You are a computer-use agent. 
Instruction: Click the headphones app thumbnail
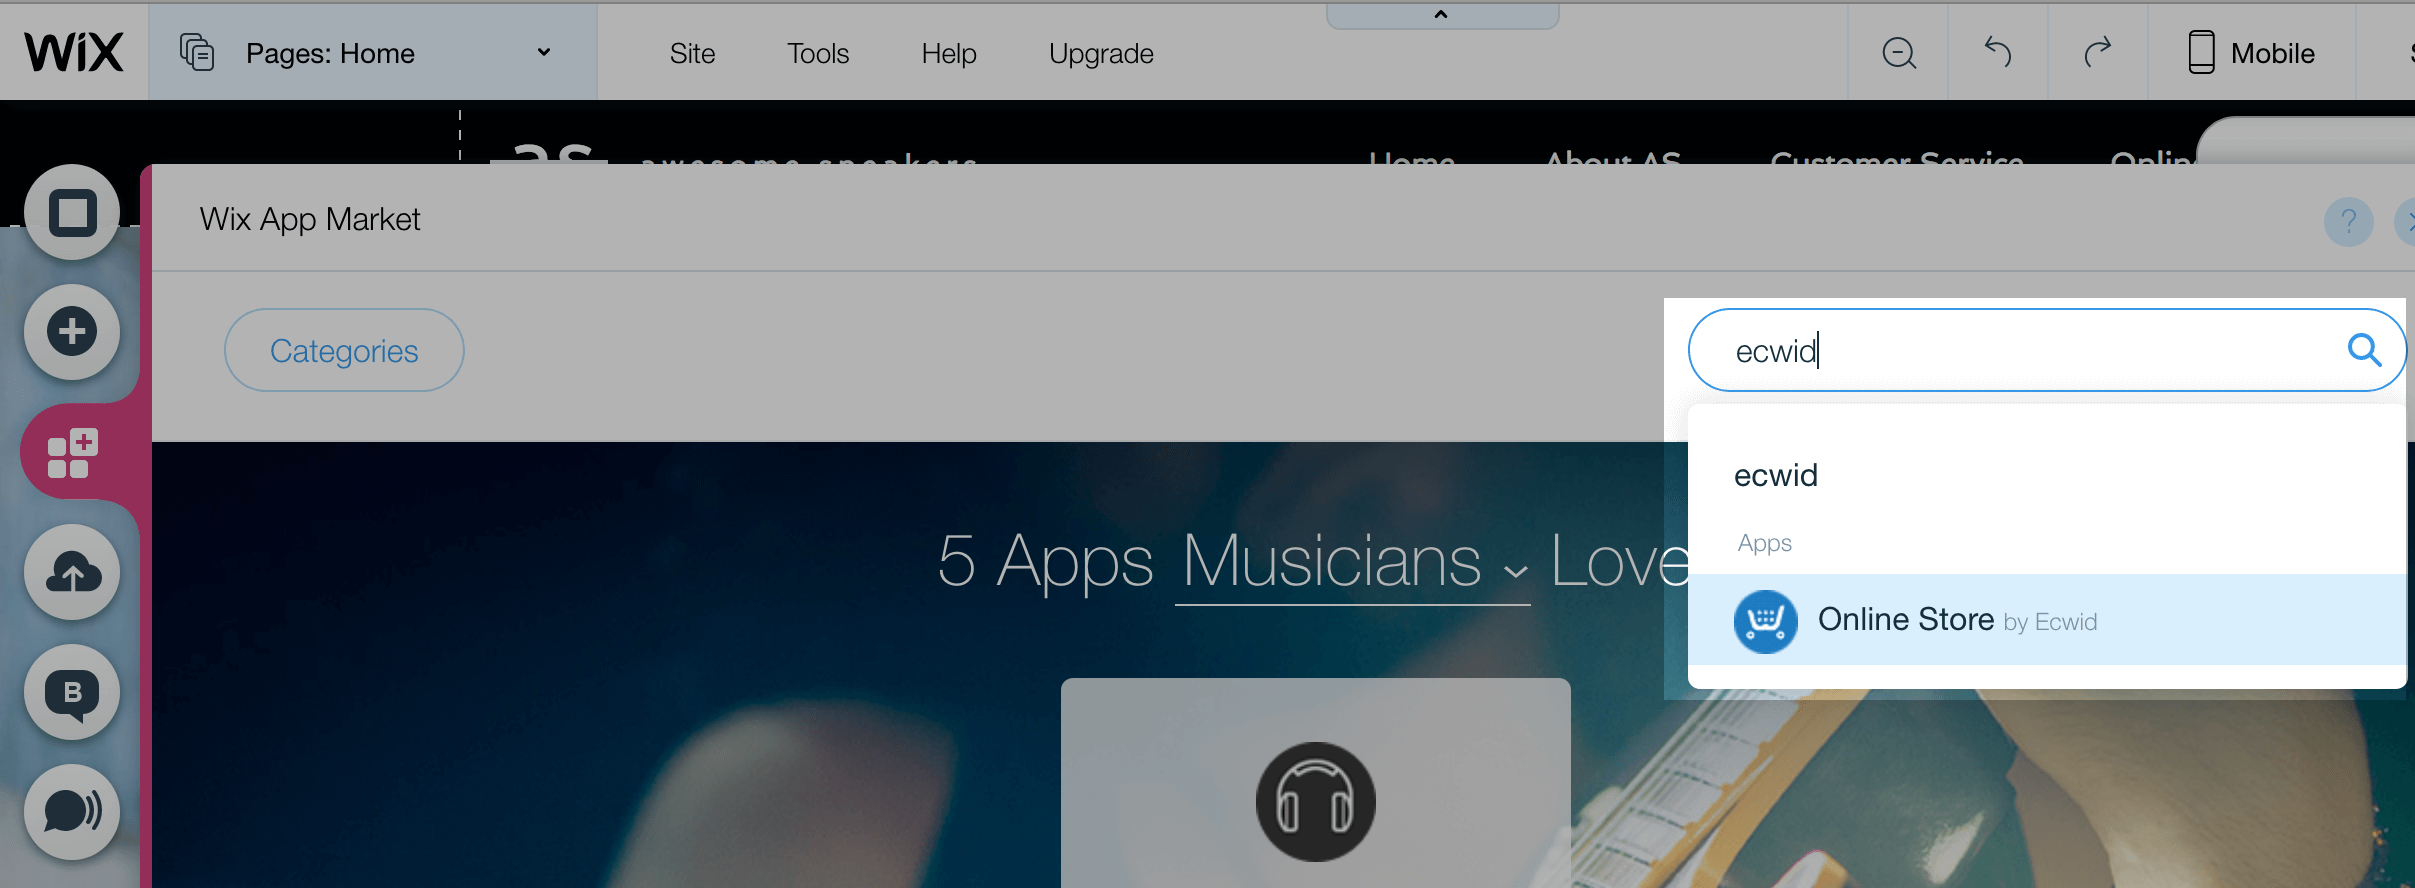coord(1316,800)
